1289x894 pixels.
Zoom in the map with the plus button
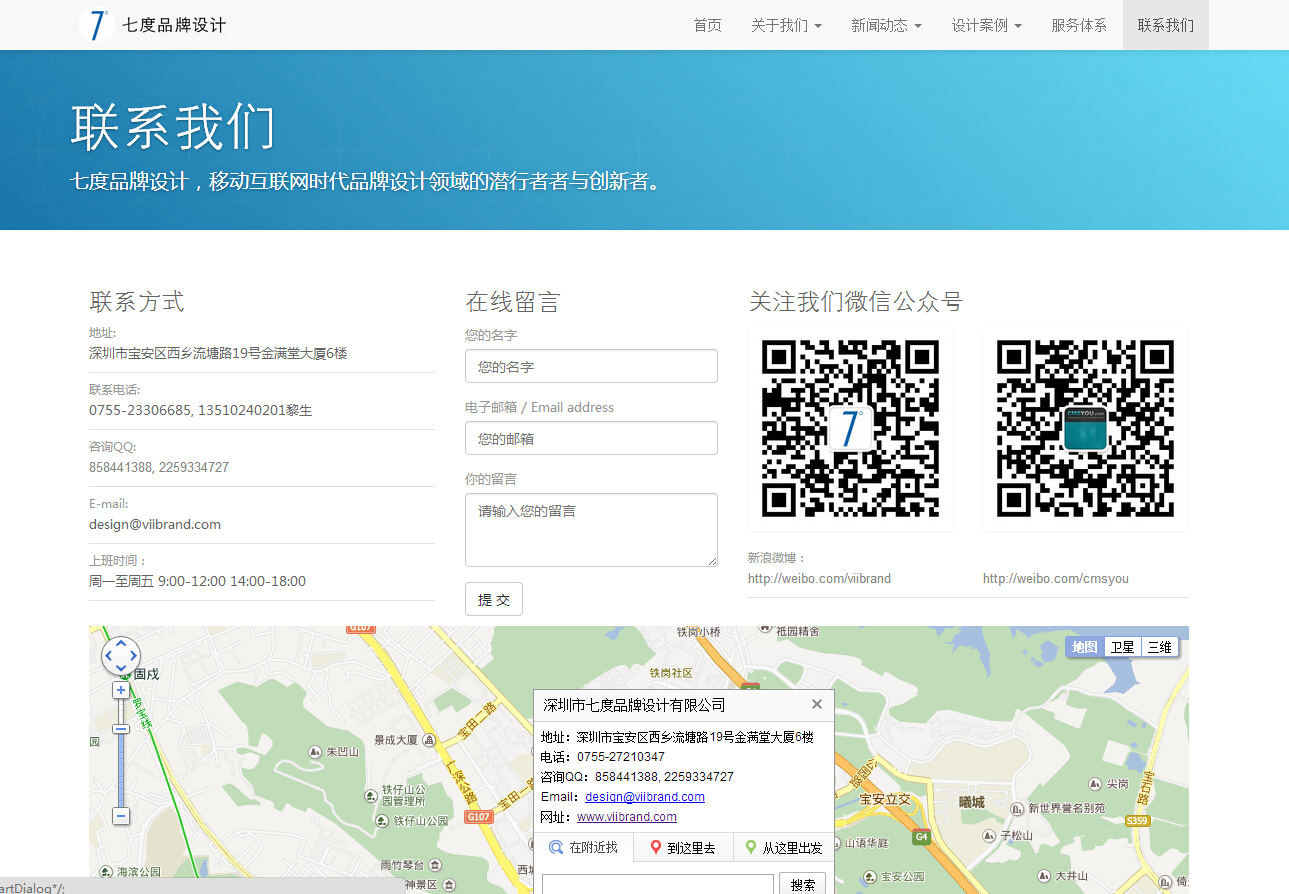click(121, 690)
